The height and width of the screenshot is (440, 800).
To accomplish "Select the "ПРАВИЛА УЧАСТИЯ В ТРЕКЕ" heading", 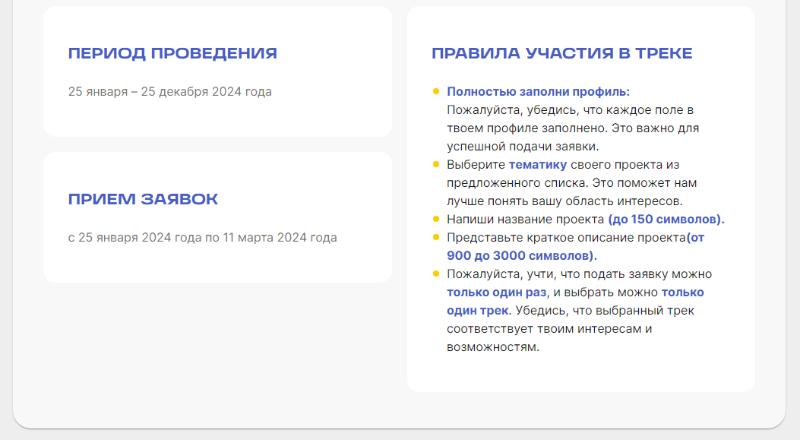I will click(x=561, y=54).
